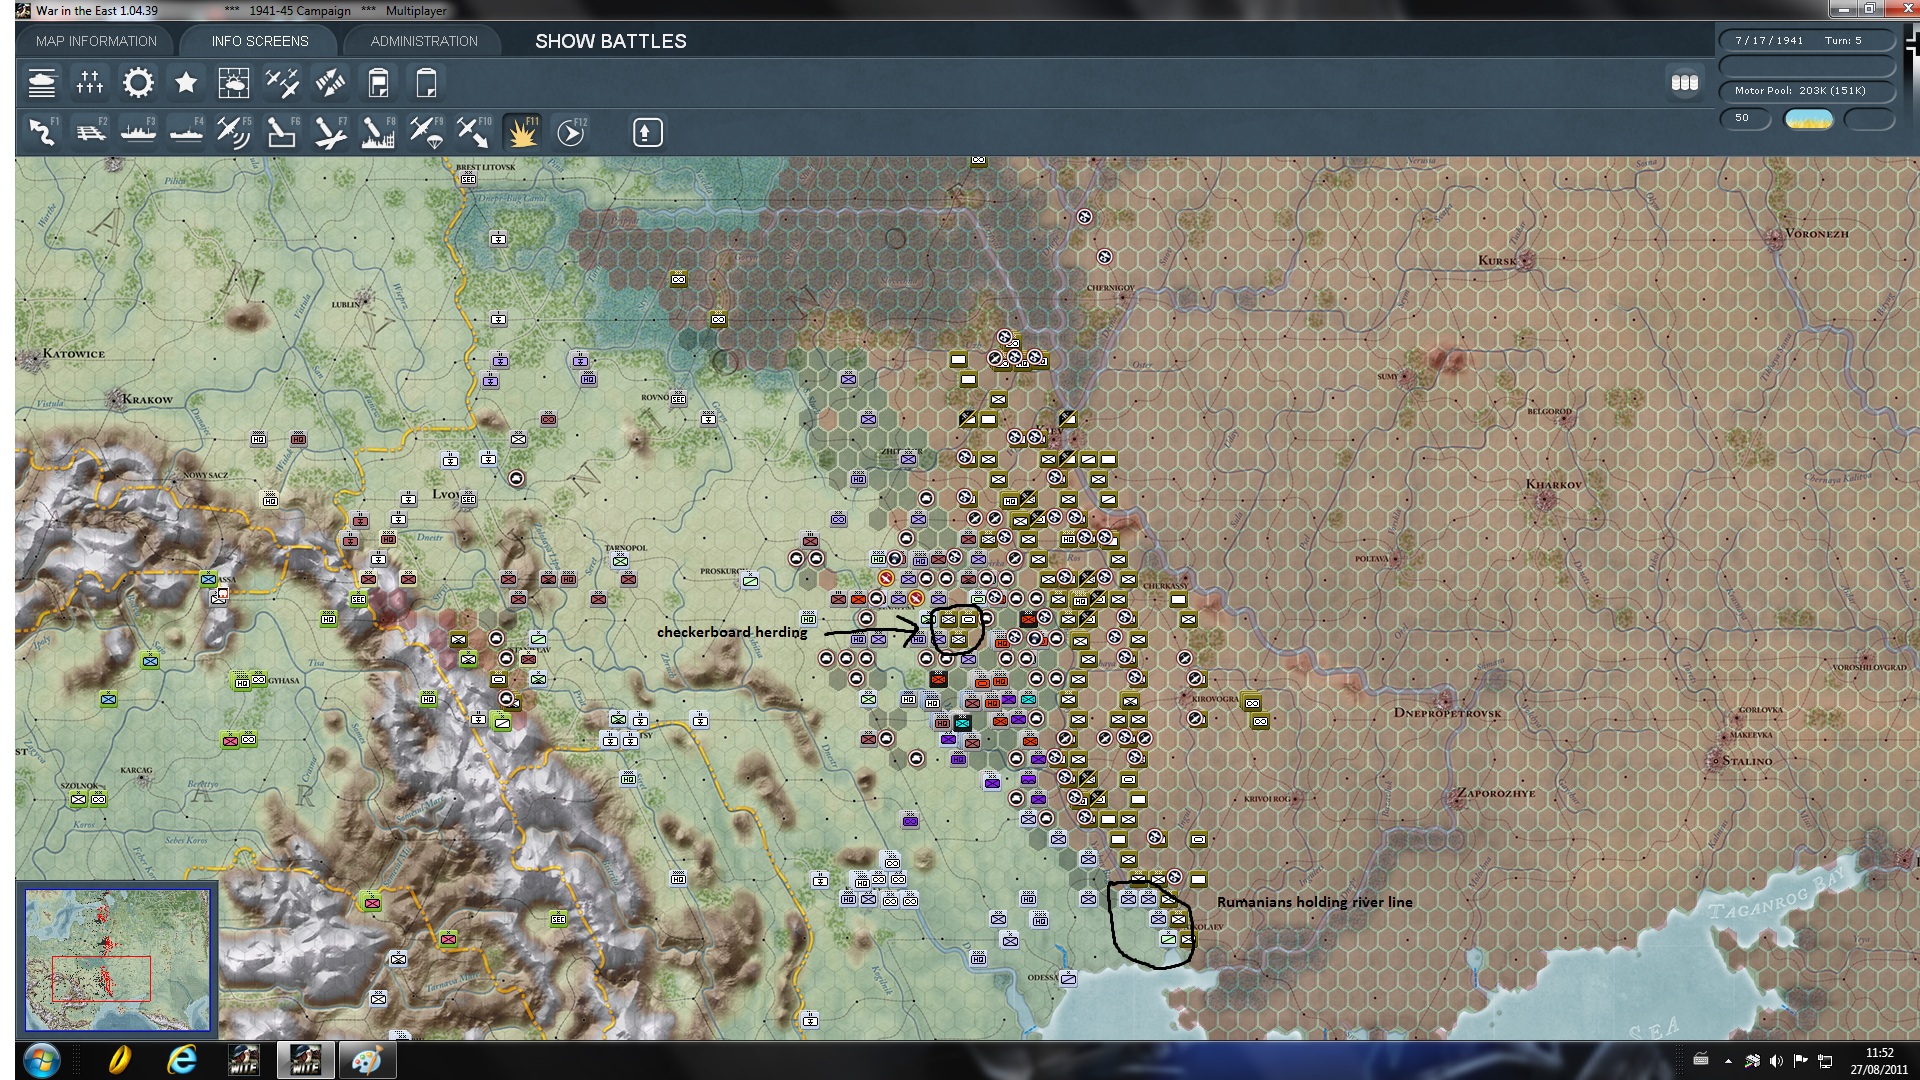Click the striped opposing arrows icon
Viewport: 1920px width, 1080px height.
point(330,83)
